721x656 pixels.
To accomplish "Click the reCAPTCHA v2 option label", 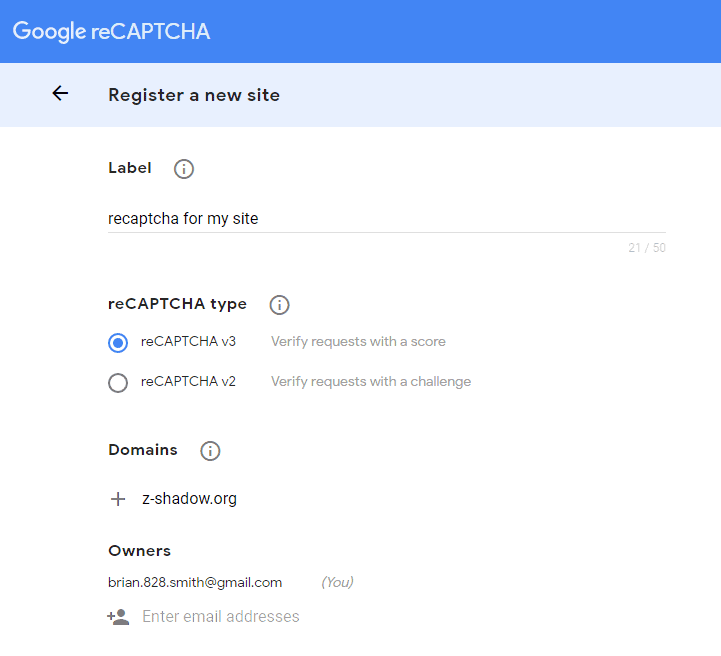I will (x=188, y=382).
